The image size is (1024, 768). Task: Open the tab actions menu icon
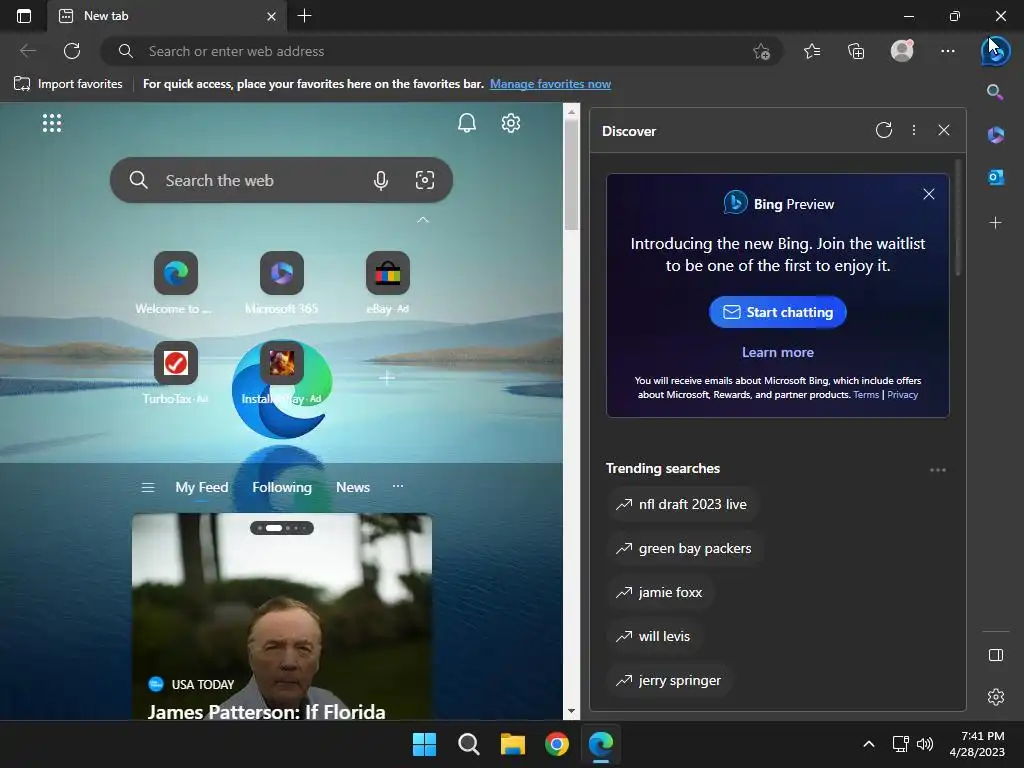coord(24,16)
